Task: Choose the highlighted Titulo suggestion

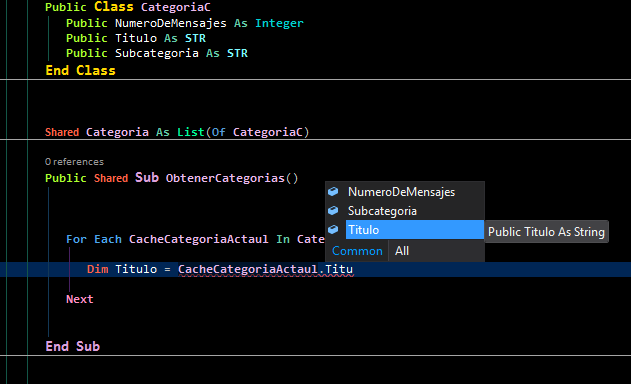Action: tap(414, 230)
